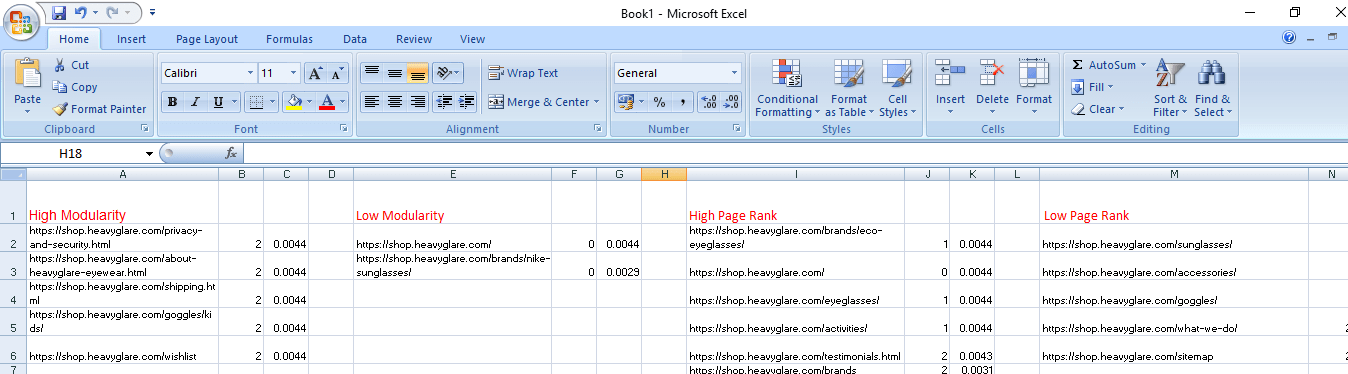The image size is (1348, 374).
Task: Activate Format Painter
Action: point(100,109)
